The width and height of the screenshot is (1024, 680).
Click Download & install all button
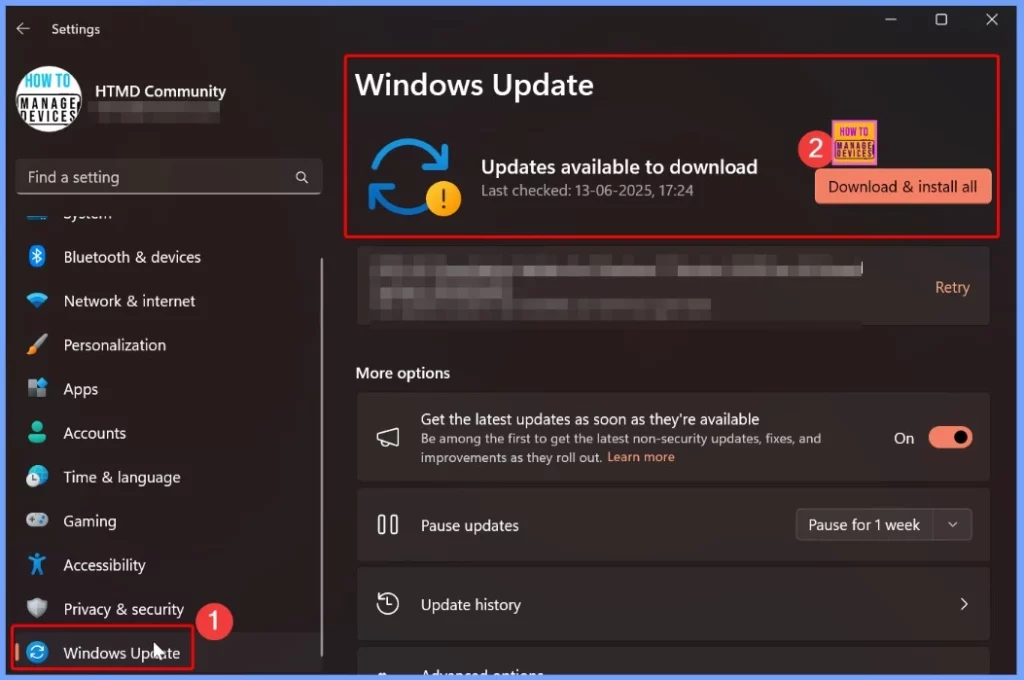click(x=903, y=186)
